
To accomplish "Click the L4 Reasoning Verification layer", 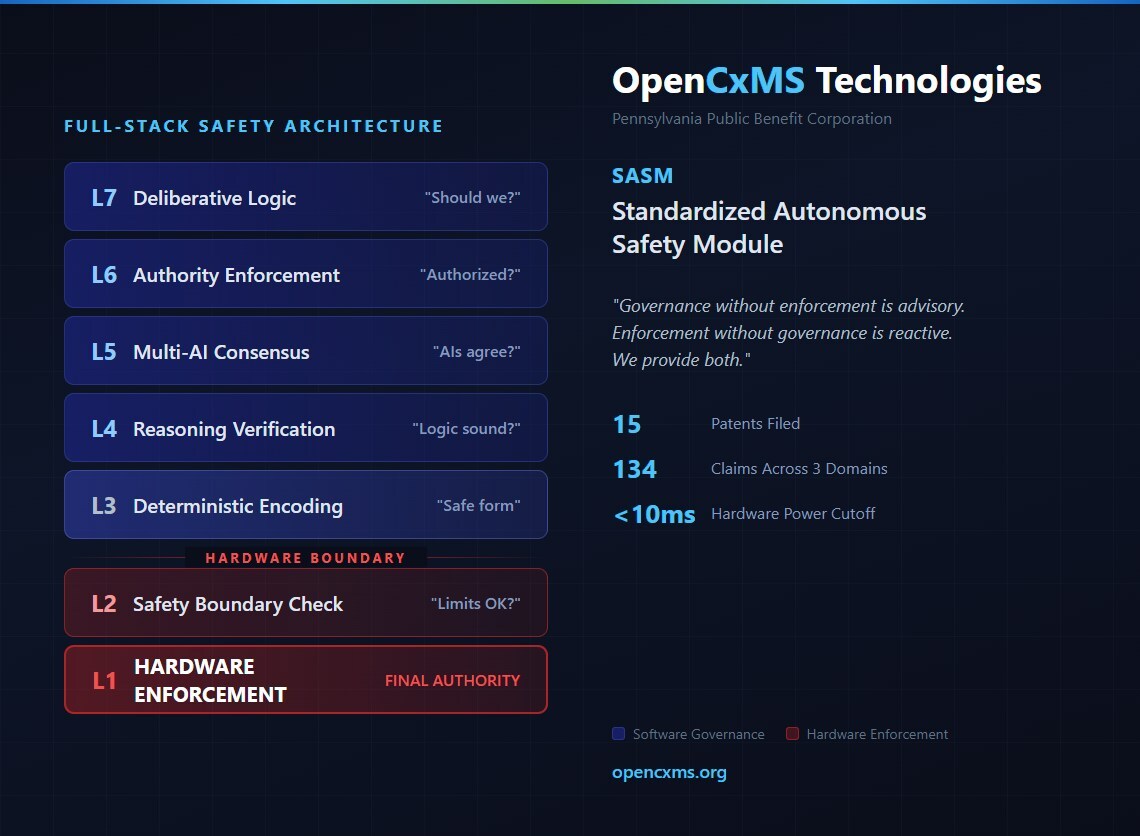I will [305, 428].
